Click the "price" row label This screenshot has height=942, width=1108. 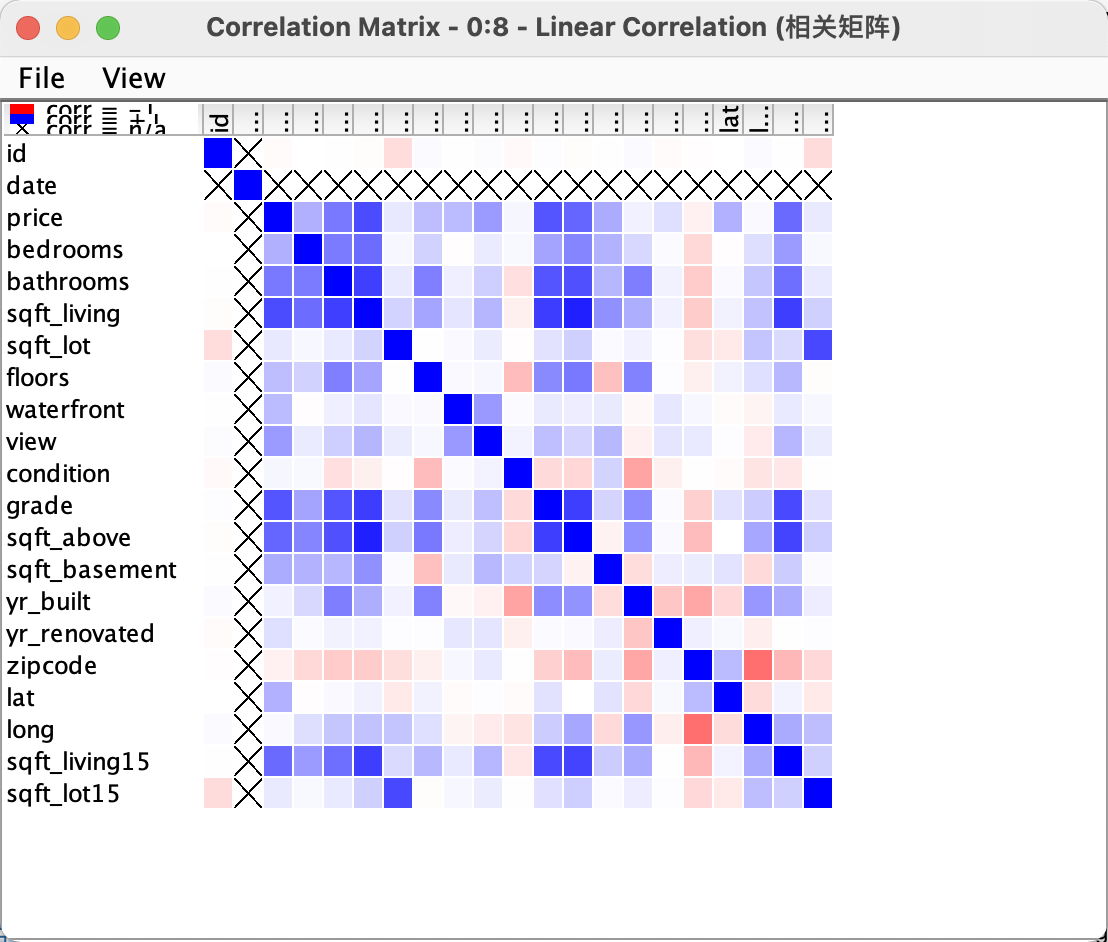click(35, 218)
